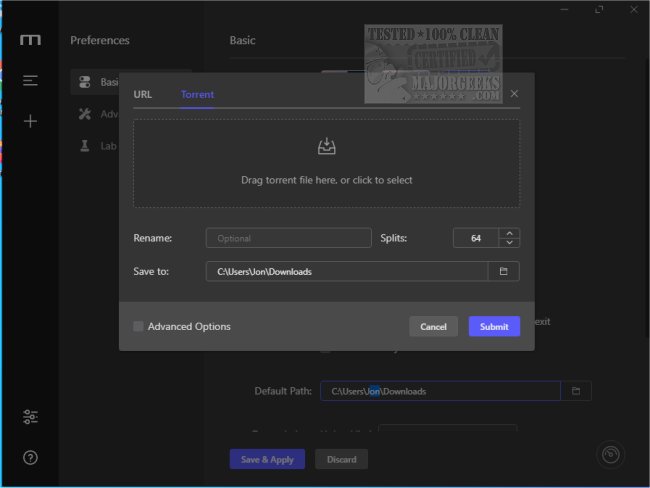Click the Save to path field

click(346, 271)
